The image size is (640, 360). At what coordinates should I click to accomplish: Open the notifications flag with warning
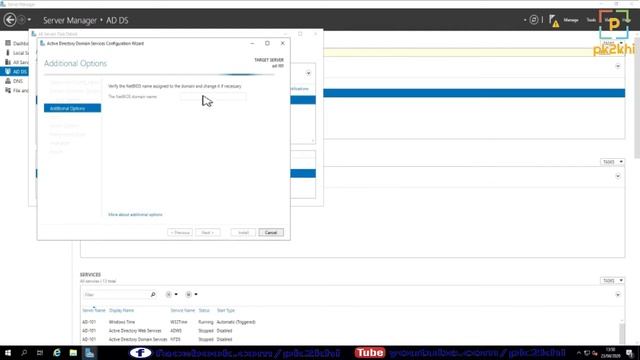click(x=553, y=21)
